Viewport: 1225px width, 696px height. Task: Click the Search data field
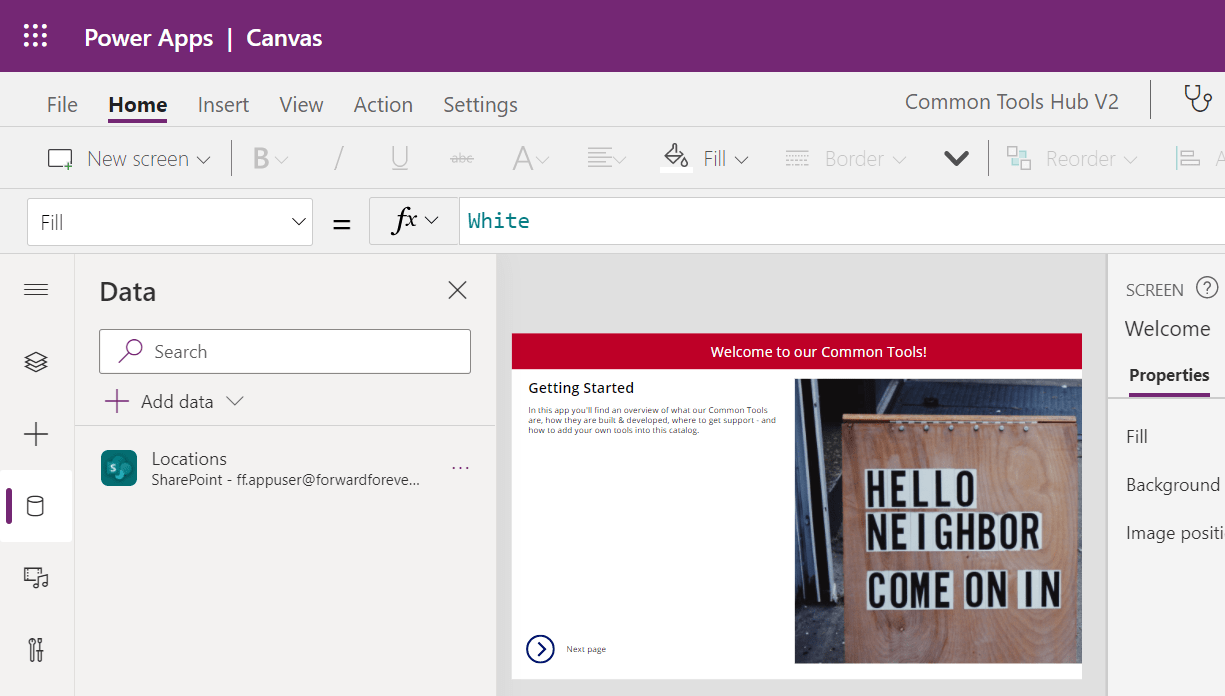(285, 352)
